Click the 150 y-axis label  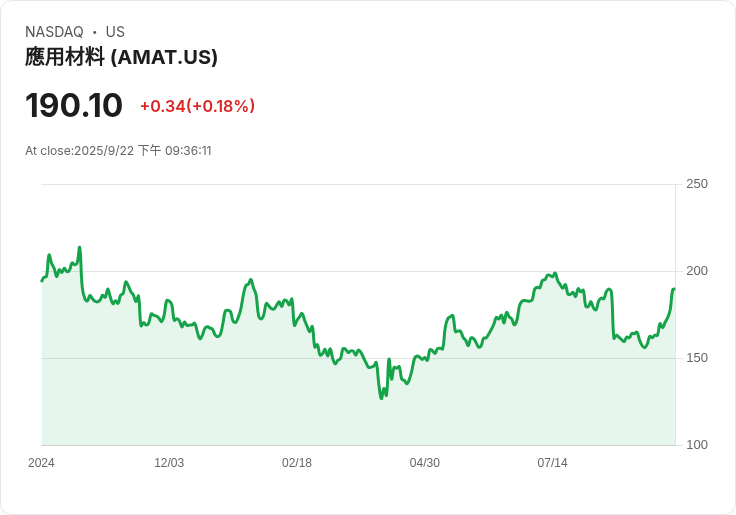(x=697, y=358)
